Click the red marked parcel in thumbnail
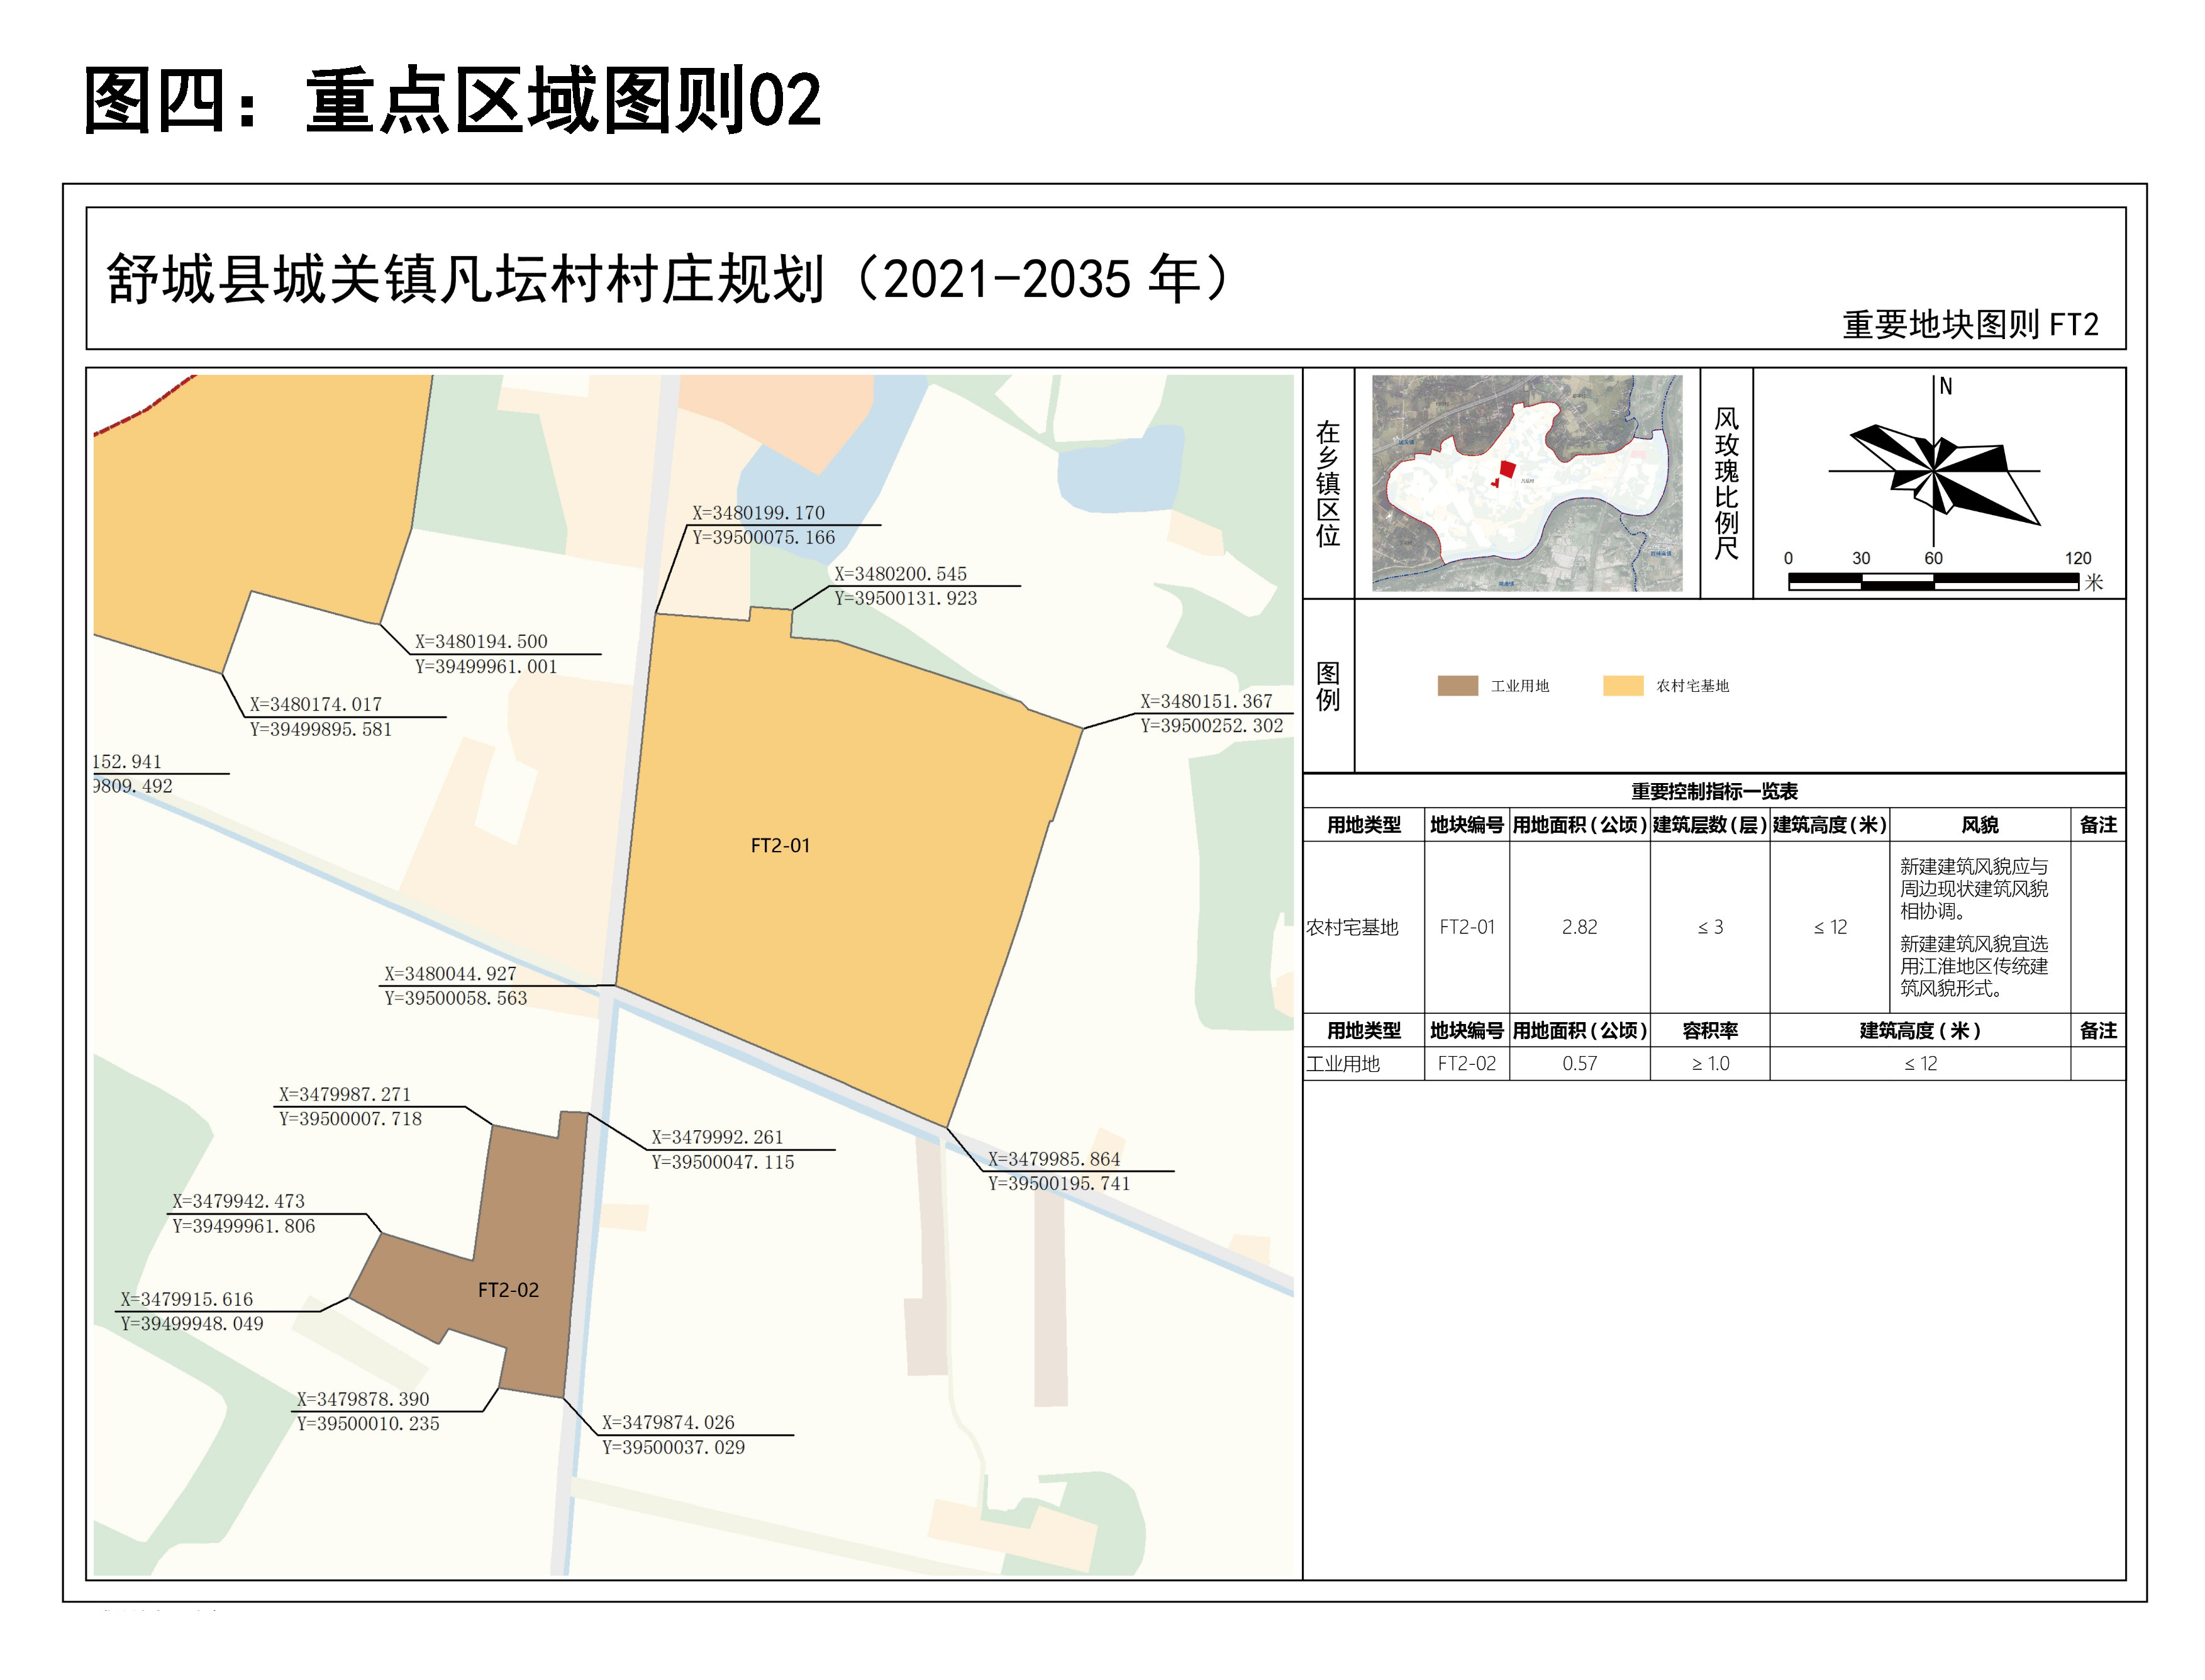2205x1680 pixels. 1507,469
